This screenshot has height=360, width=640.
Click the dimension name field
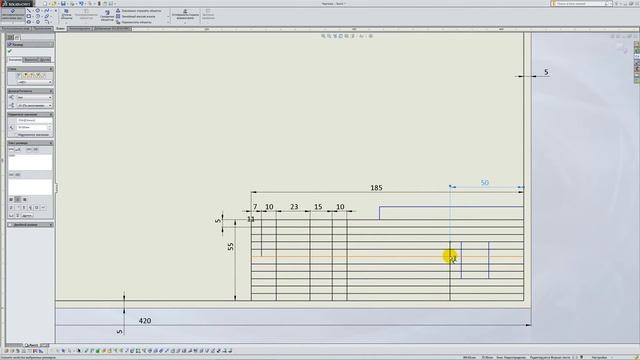[x=34, y=120]
